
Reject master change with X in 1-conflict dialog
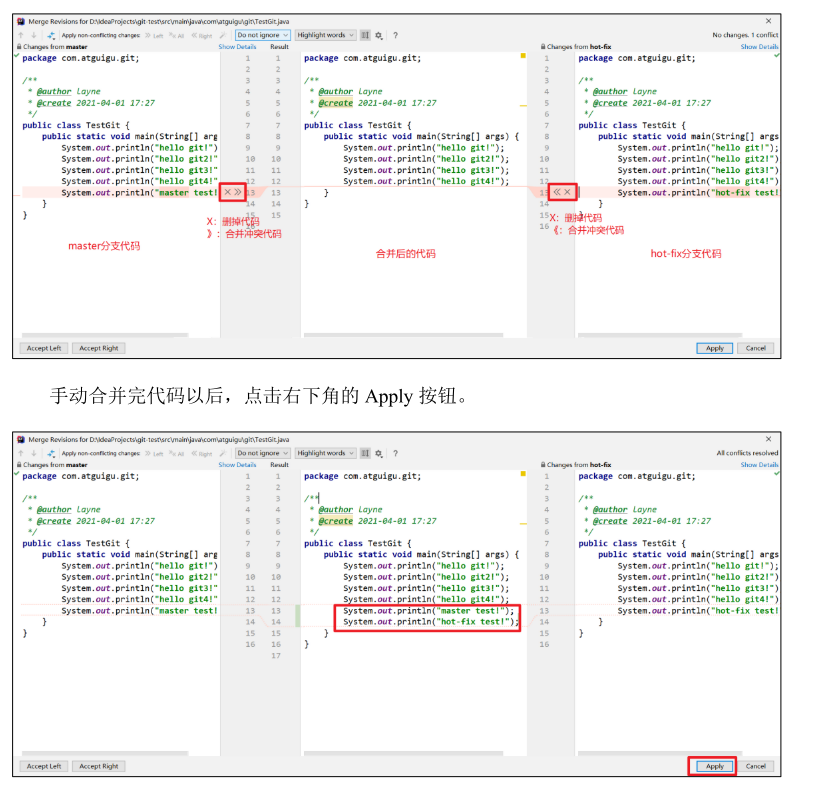point(228,192)
